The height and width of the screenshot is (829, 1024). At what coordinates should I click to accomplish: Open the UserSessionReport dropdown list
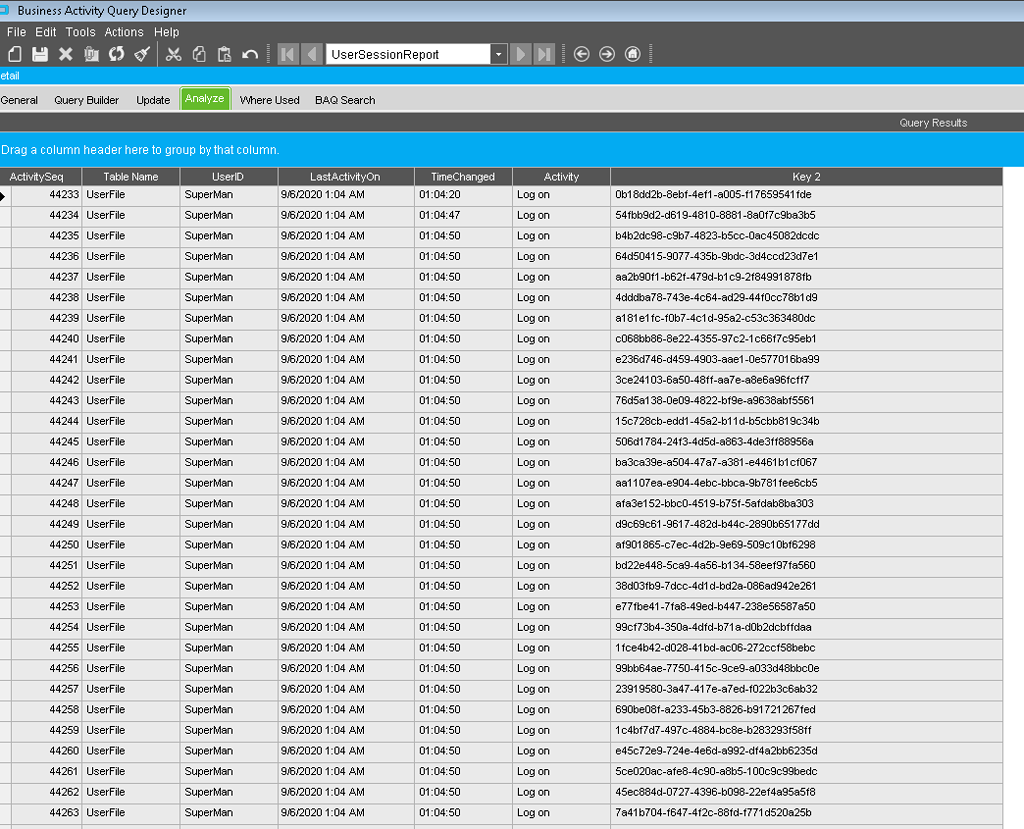[499, 54]
